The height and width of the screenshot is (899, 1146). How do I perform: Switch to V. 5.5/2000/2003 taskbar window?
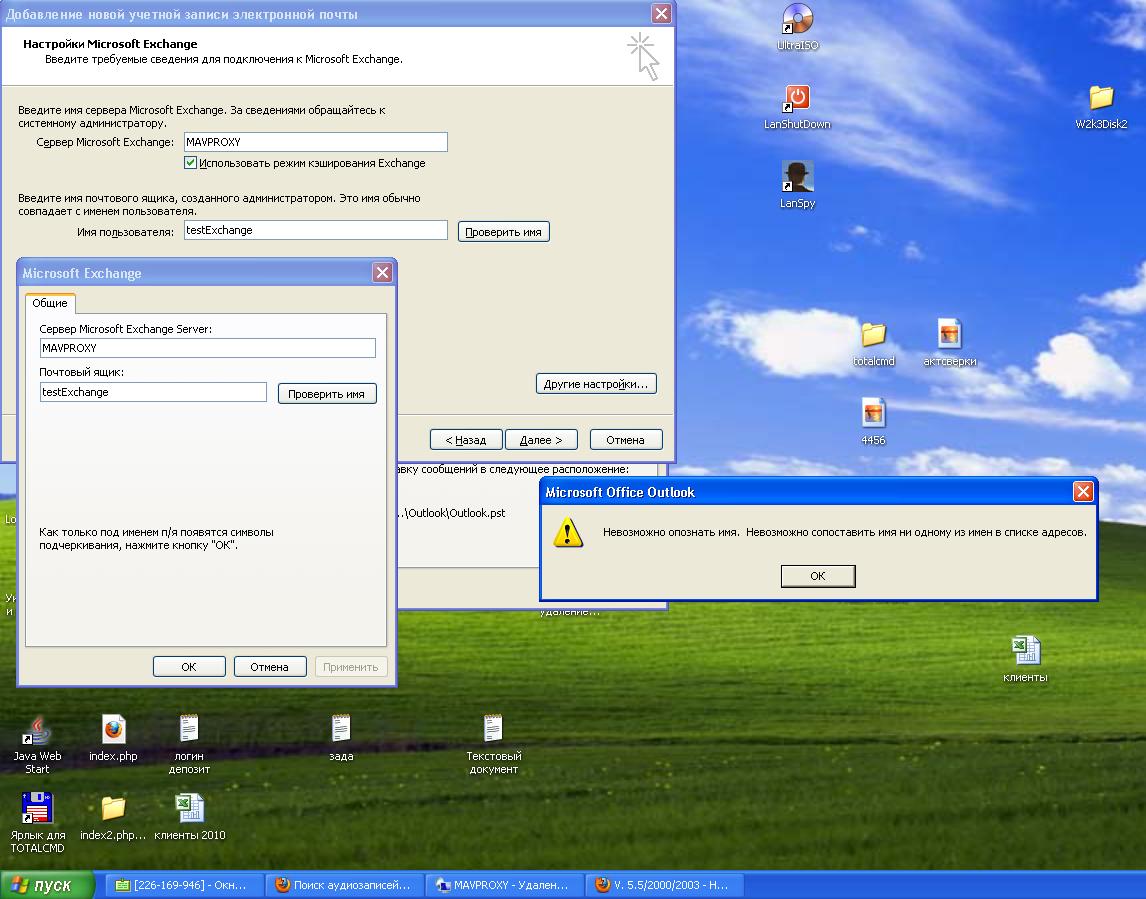point(663,885)
